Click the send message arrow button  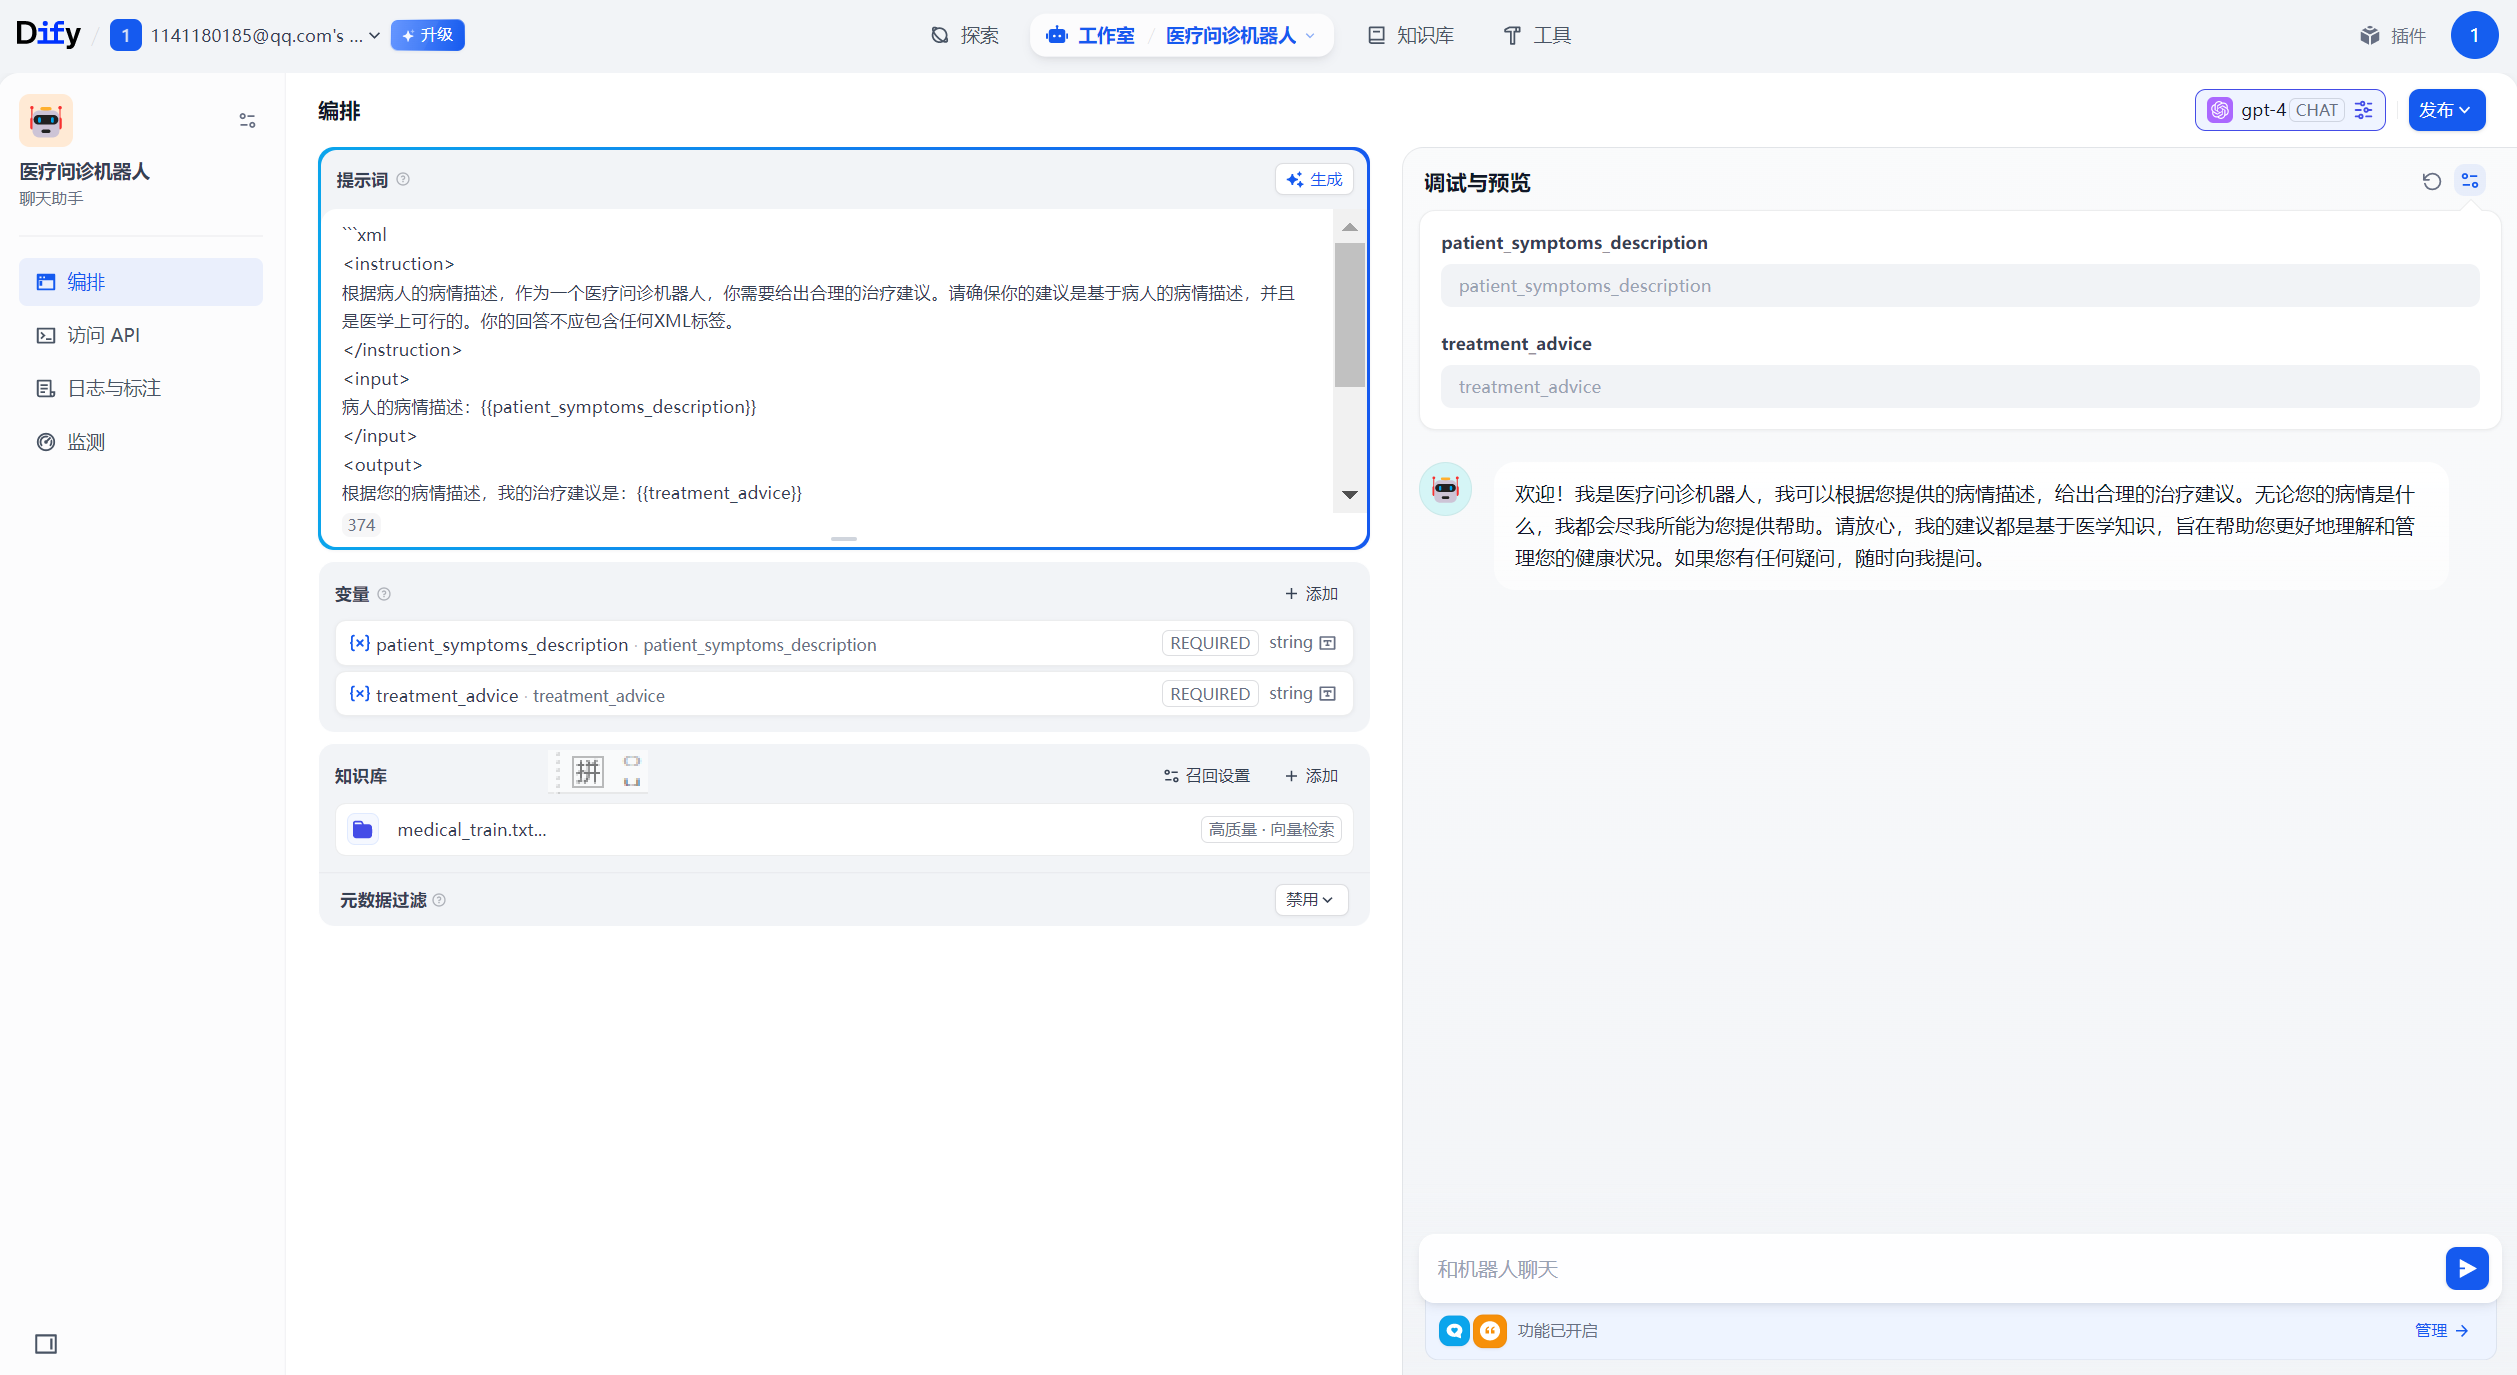pos(2466,1268)
